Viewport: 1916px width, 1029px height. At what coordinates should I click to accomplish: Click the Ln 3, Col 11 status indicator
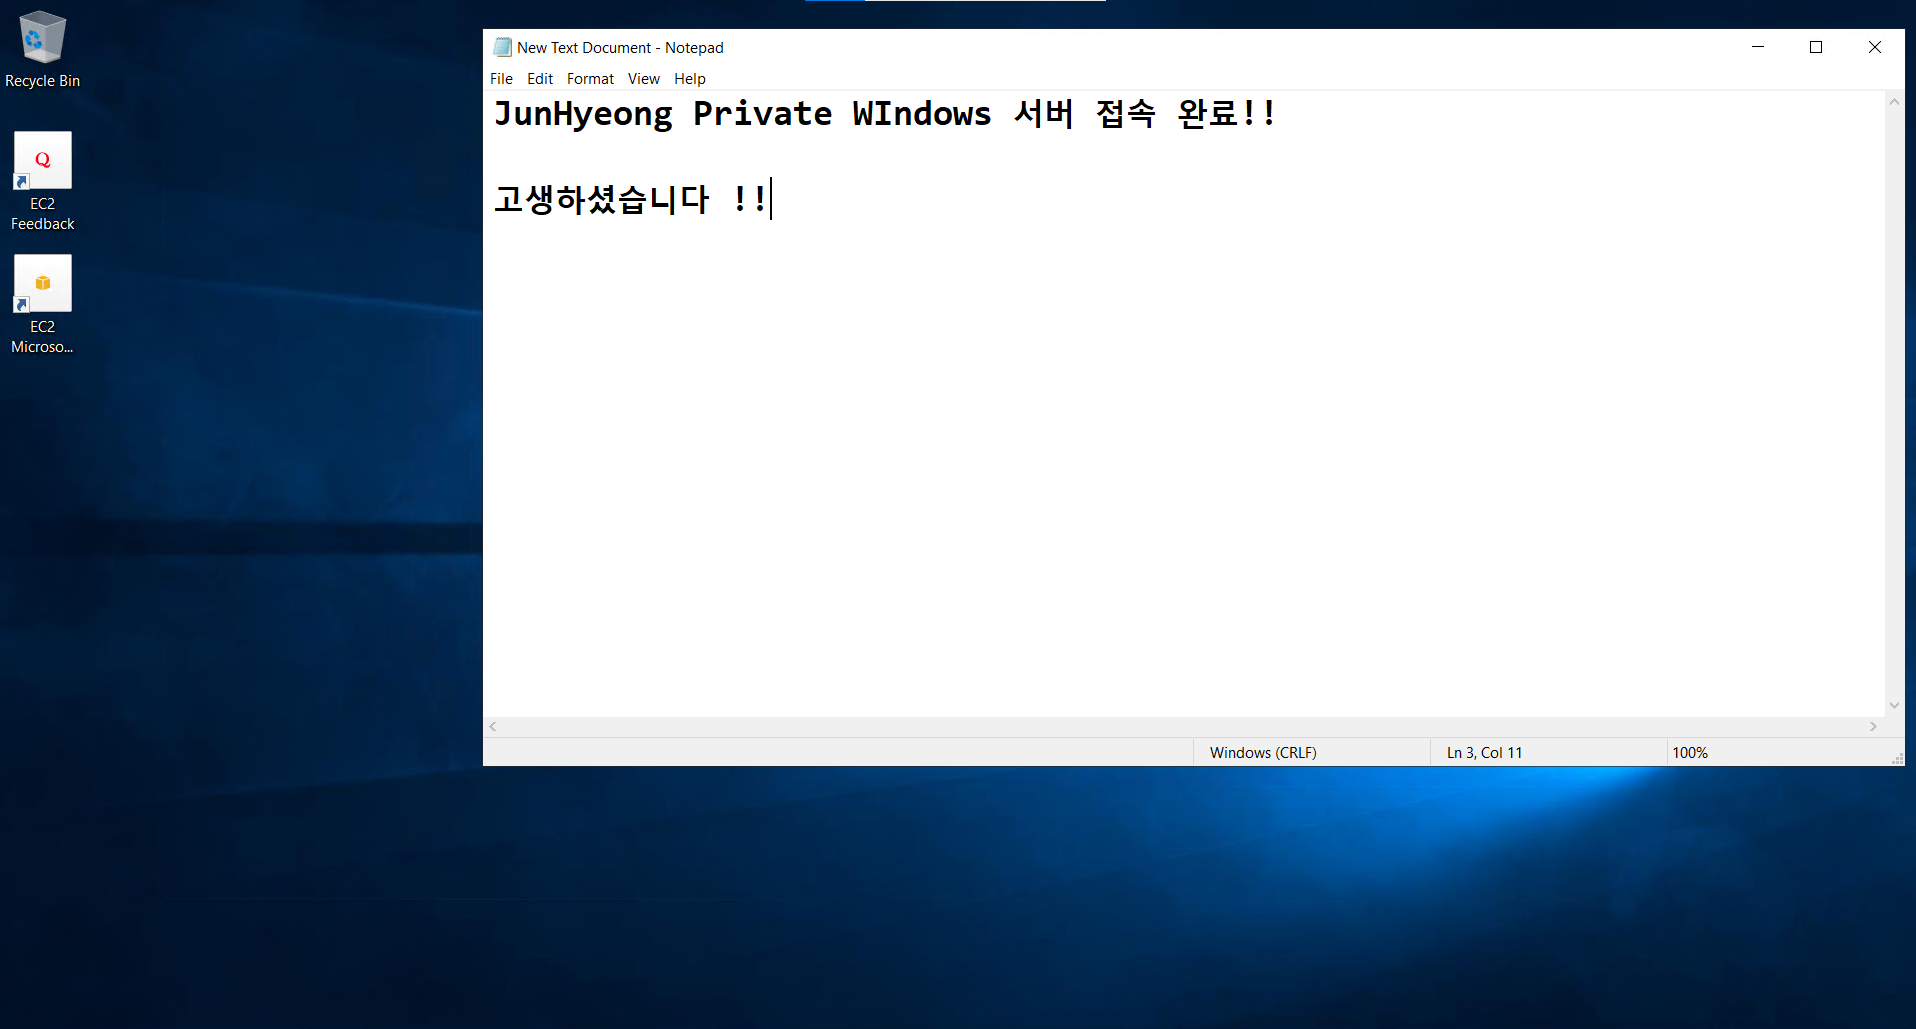tap(1484, 753)
